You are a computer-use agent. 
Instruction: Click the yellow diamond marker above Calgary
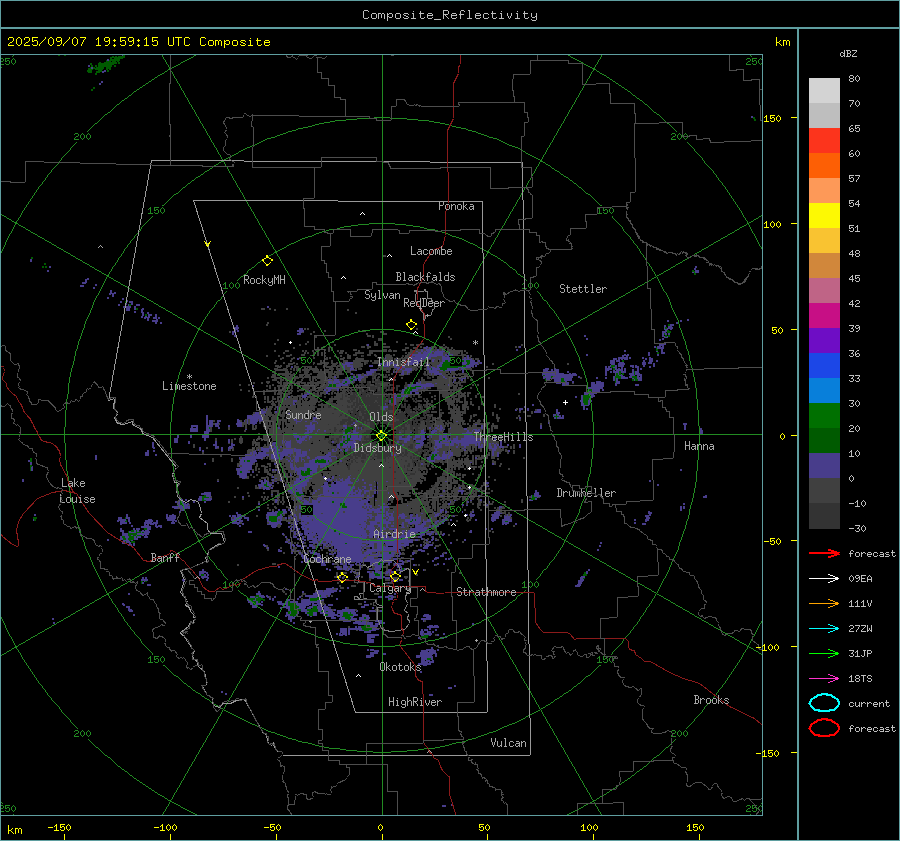tap(395, 576)
